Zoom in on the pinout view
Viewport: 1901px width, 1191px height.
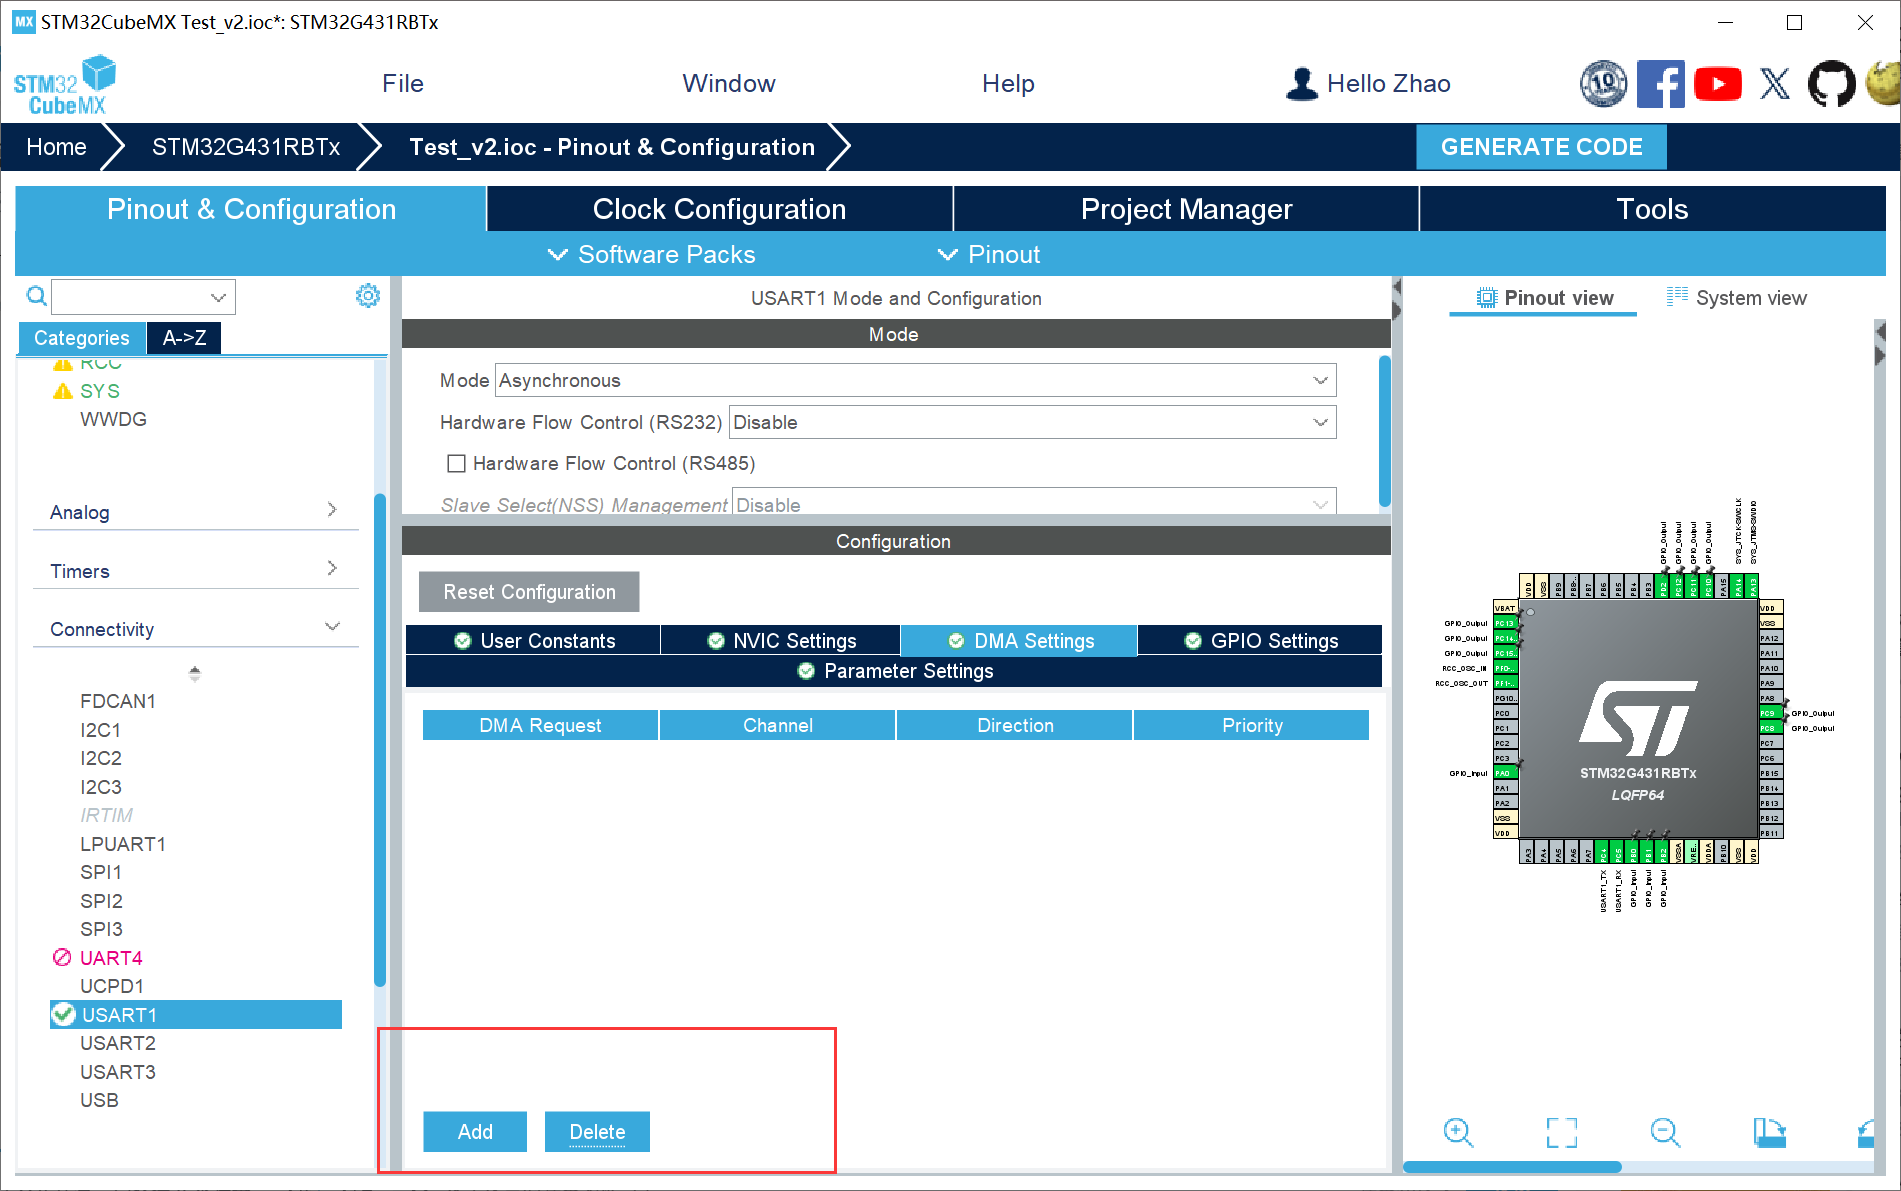(x=1458, y=1132)
